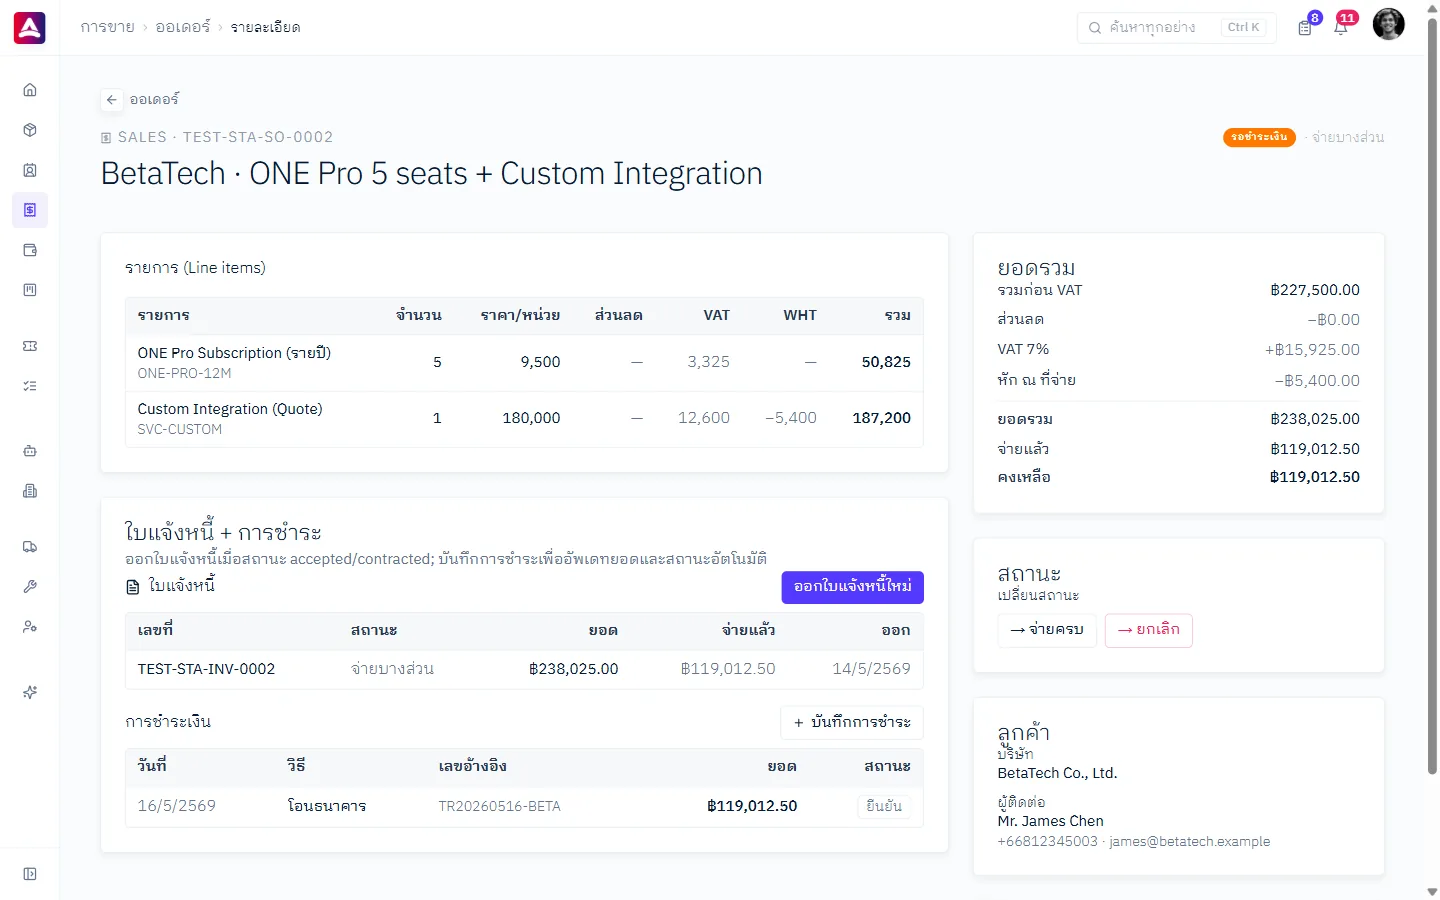The image size is (1440, 900).
Task: Click the หัก ณ ที่จ่าย value −฿5,400.00
Action: click(x=1317, y=381)
